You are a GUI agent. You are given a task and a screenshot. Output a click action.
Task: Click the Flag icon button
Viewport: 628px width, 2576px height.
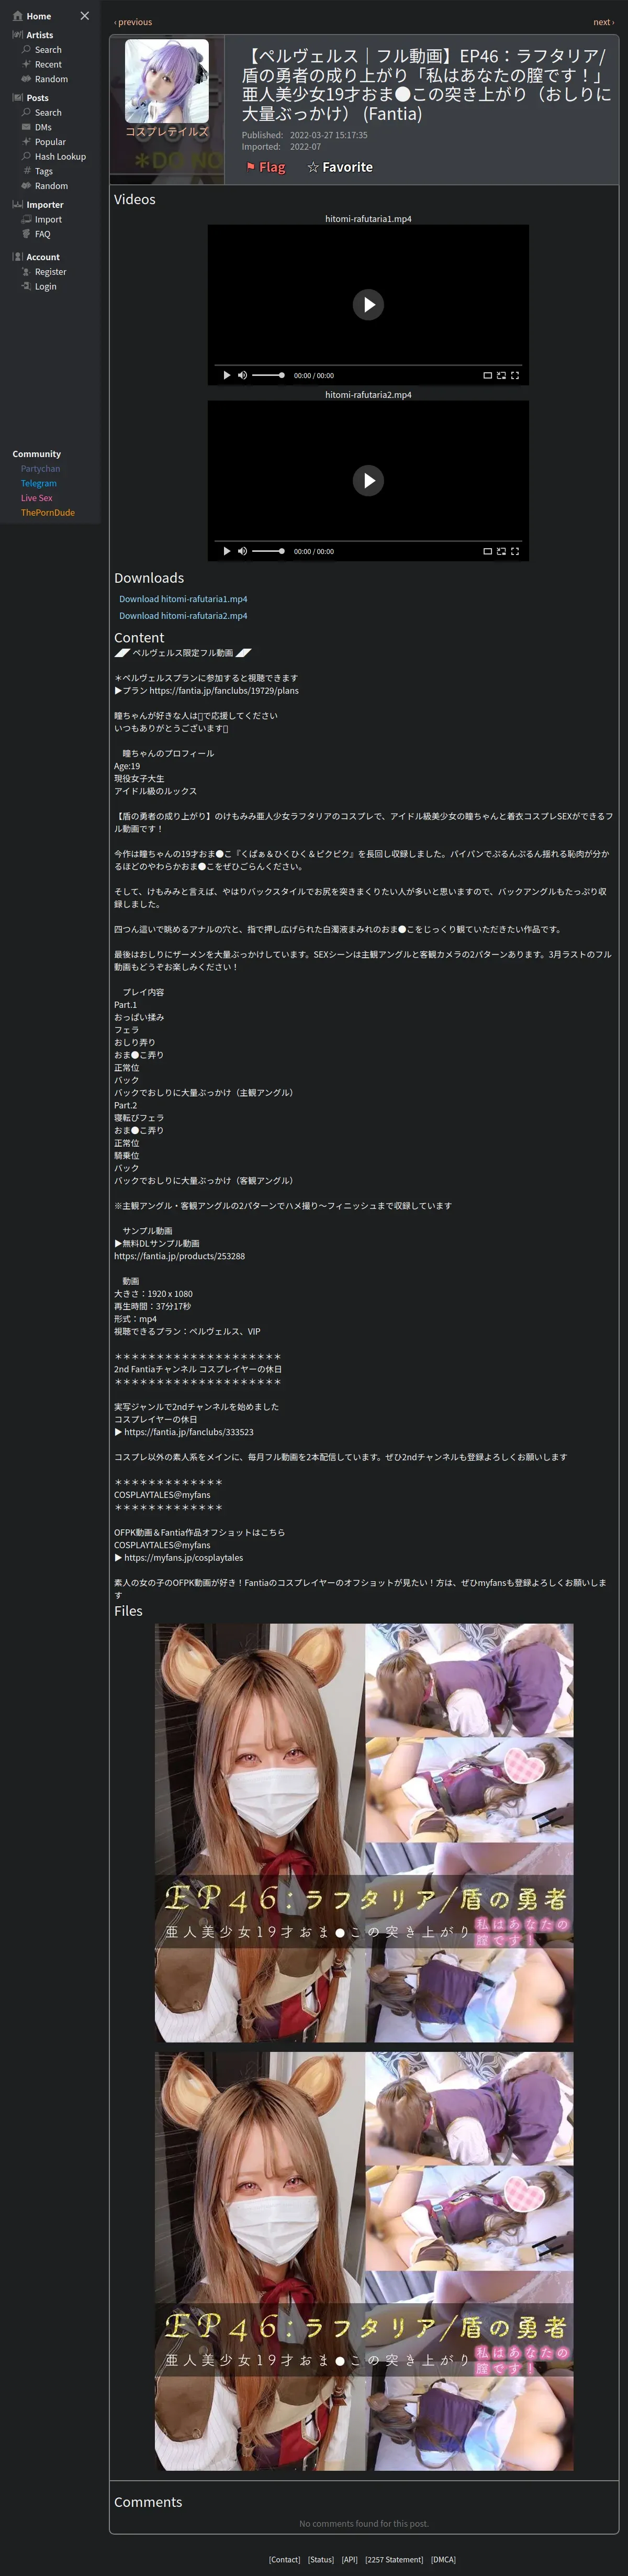(x=265, y=167)
